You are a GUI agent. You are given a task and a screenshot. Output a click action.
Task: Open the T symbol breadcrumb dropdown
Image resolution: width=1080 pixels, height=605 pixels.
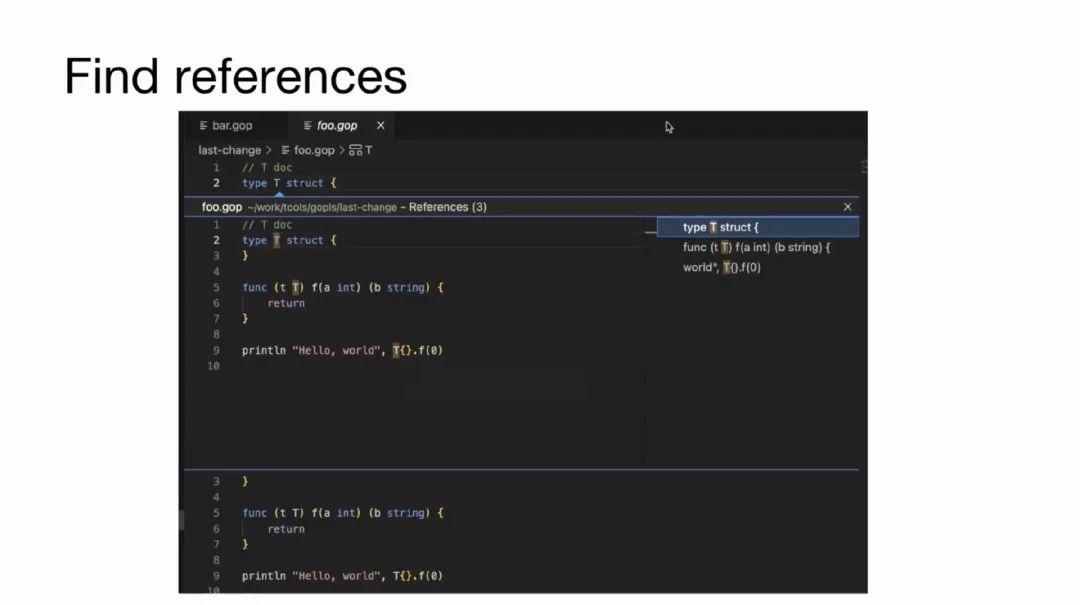(x=368, y=150)
